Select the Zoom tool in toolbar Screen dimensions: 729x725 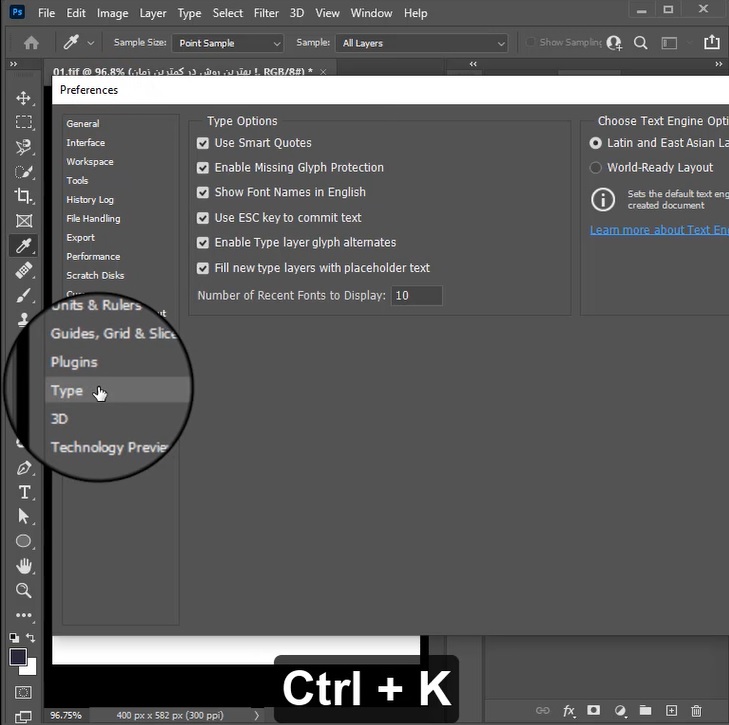(24, 591)
